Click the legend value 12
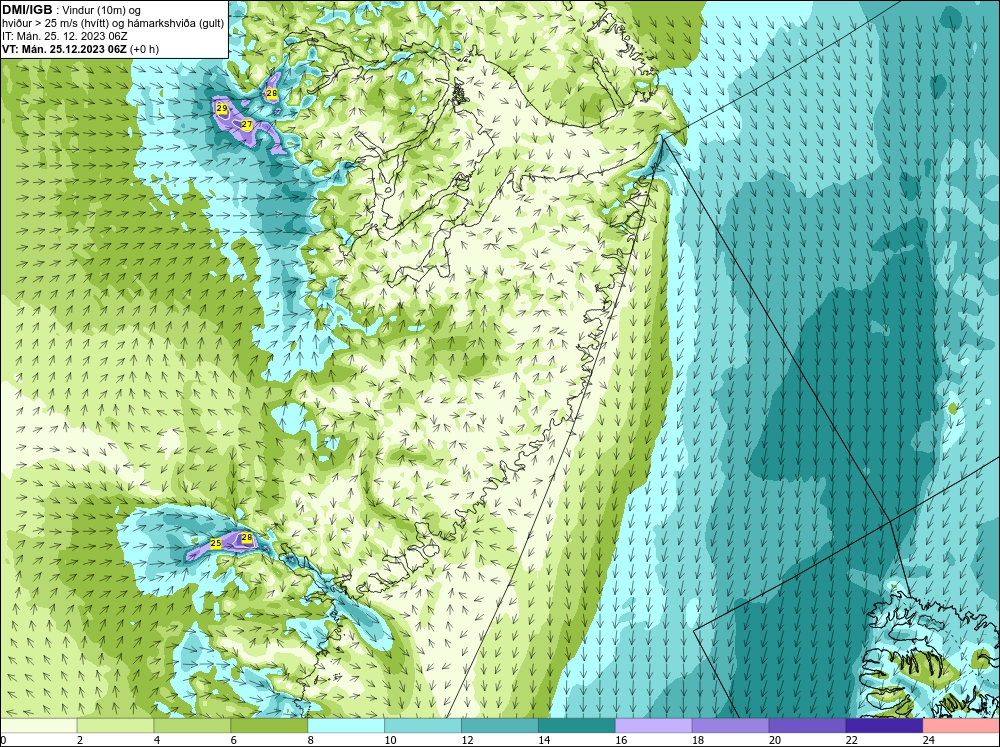The image size is (1000, 747). (x=467, y=740)
